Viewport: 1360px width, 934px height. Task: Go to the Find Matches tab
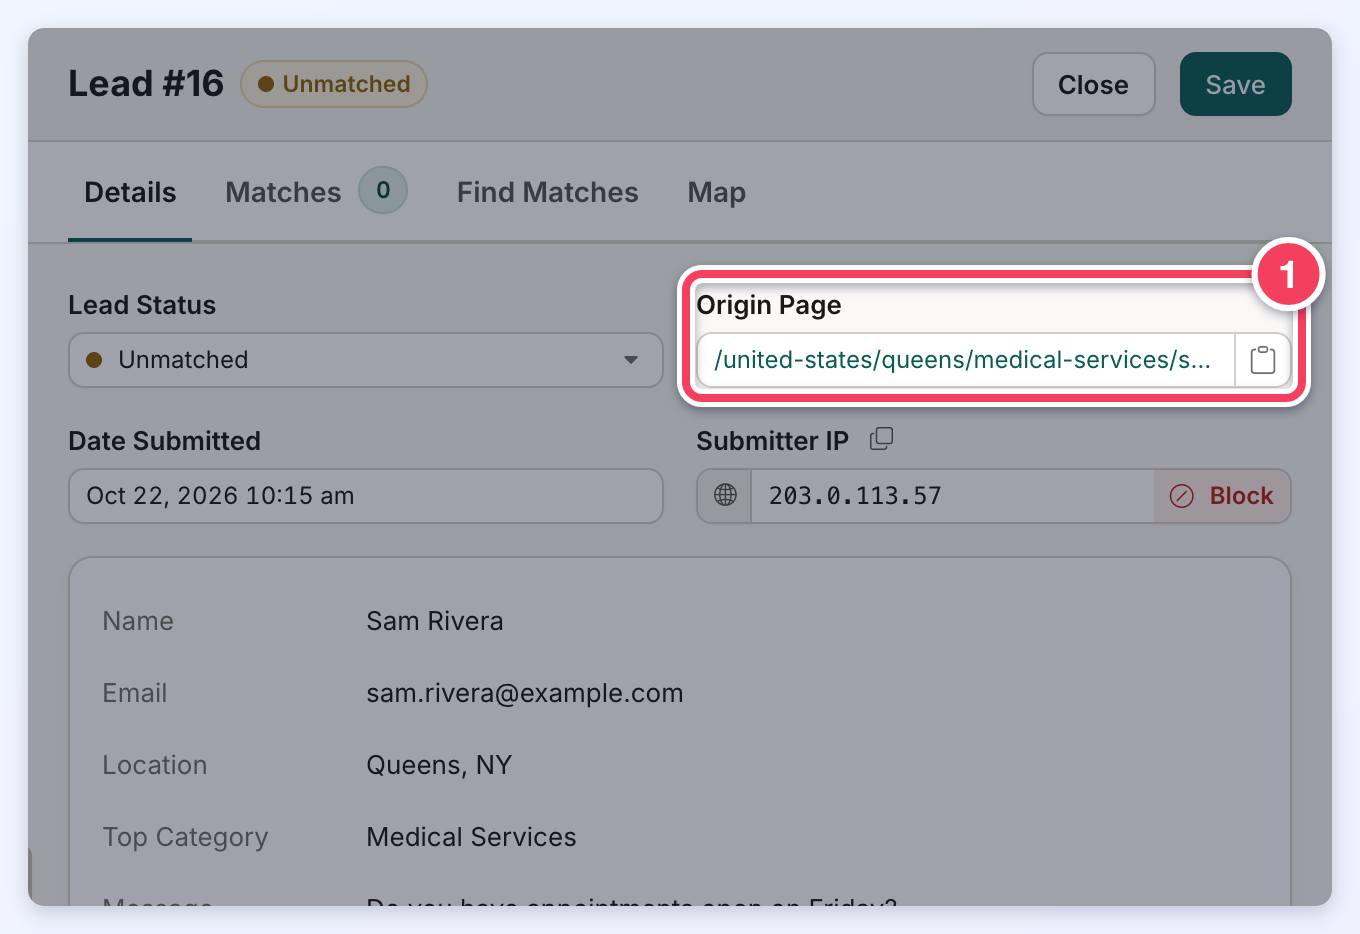547,192
